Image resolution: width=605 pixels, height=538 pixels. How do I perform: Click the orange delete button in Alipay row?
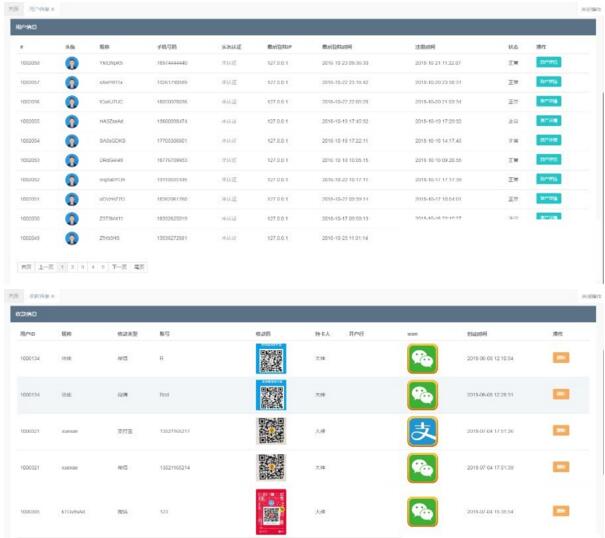pyautogui.click(x=560, y=432)
